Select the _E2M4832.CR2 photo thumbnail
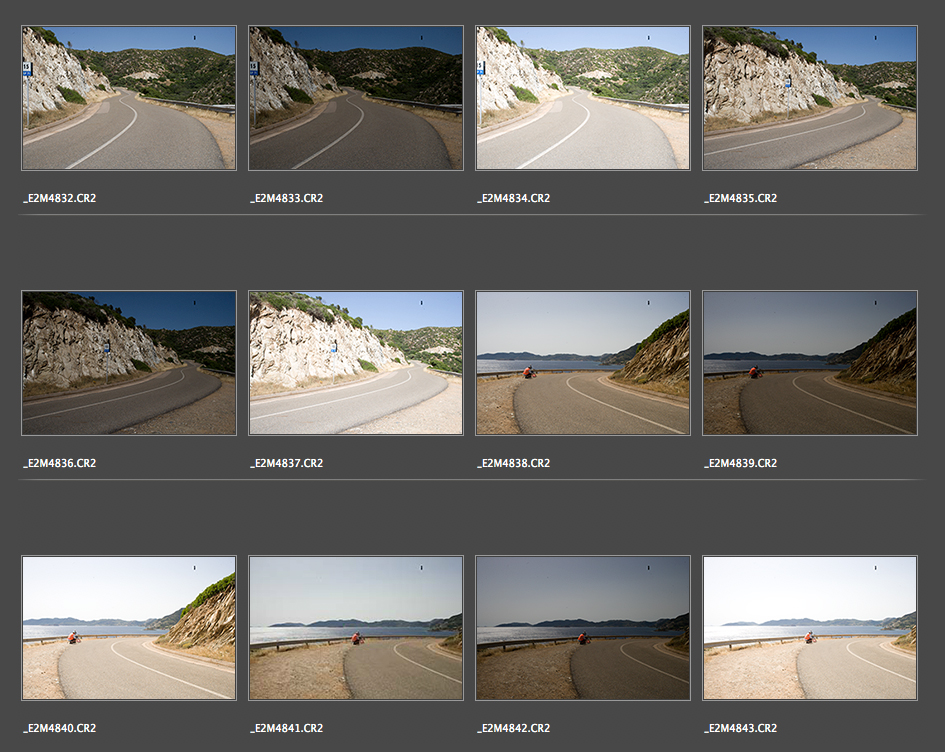The image size is (945, 752). coord(129,98)
